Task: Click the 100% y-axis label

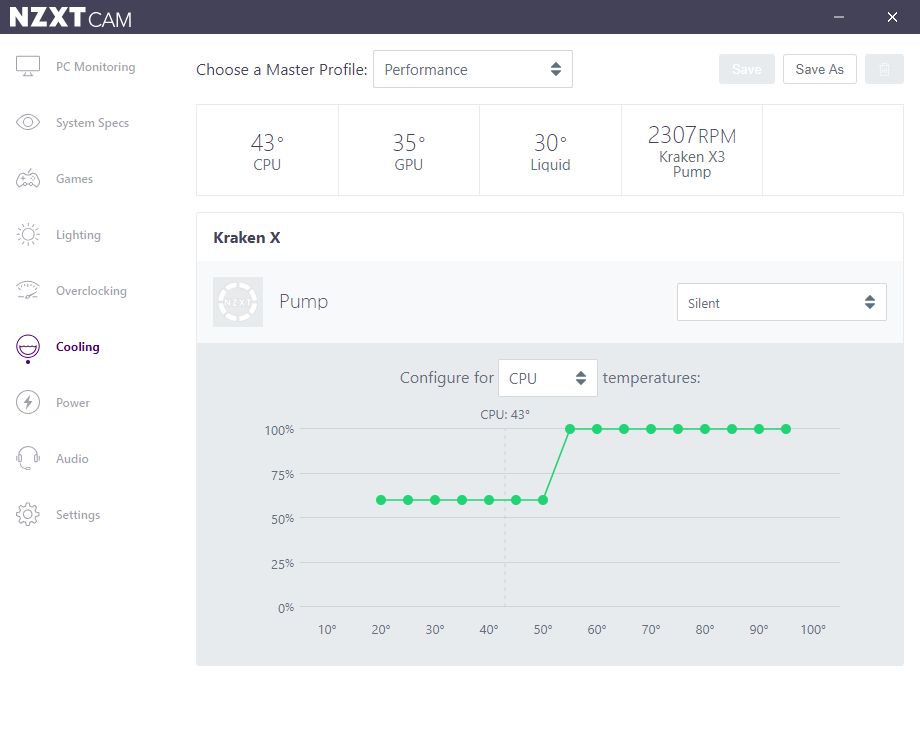Action: (279, 430)
